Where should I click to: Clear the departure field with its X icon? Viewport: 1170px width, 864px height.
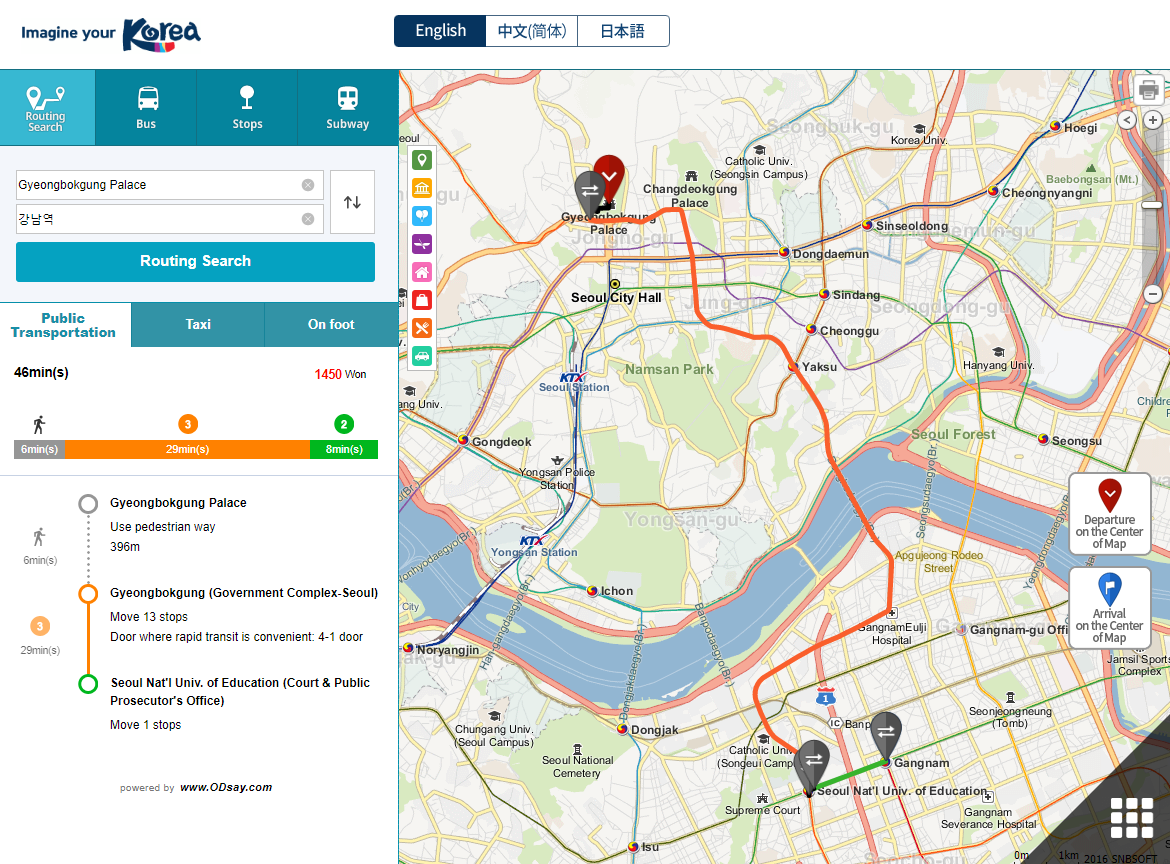point(307,185)
